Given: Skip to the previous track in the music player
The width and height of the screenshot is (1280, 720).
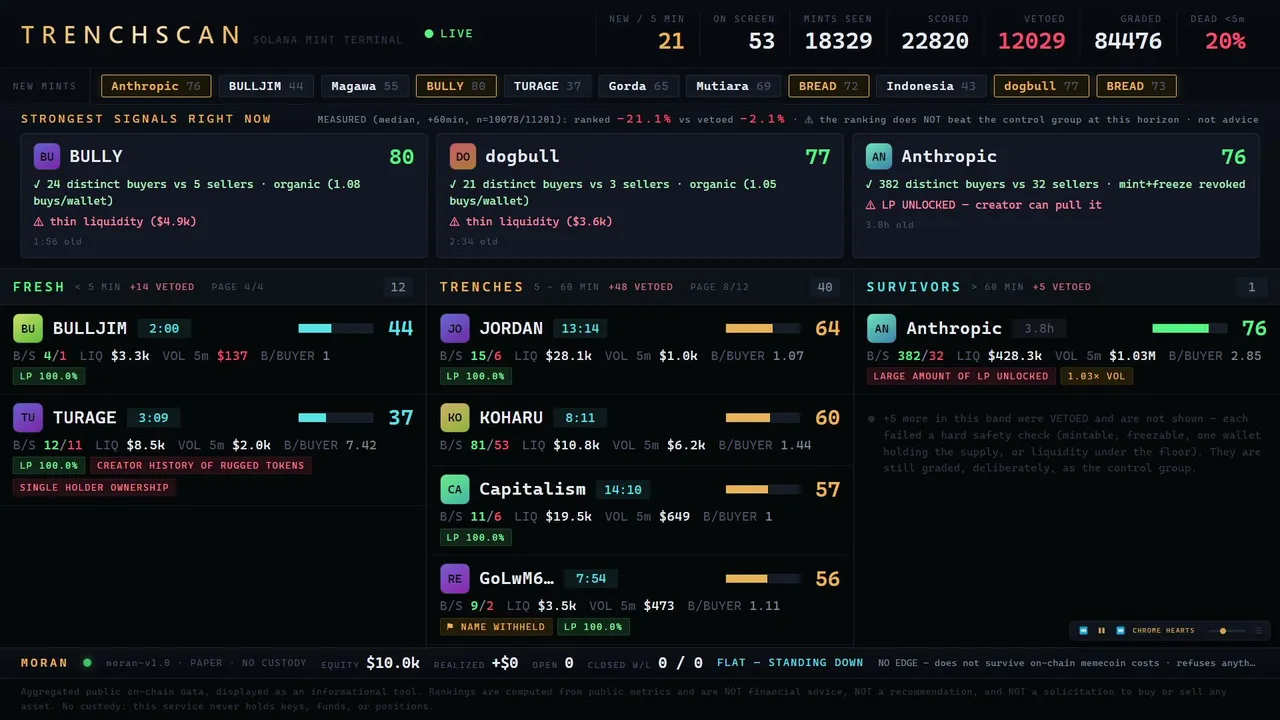Looking at the screenshot, I should tap(1083, 631).
